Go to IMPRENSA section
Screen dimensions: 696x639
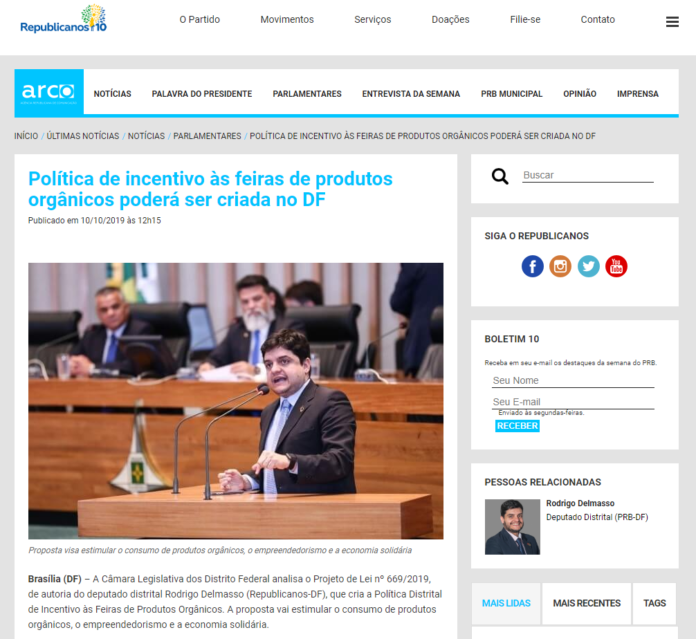click(x=637, y=94)
